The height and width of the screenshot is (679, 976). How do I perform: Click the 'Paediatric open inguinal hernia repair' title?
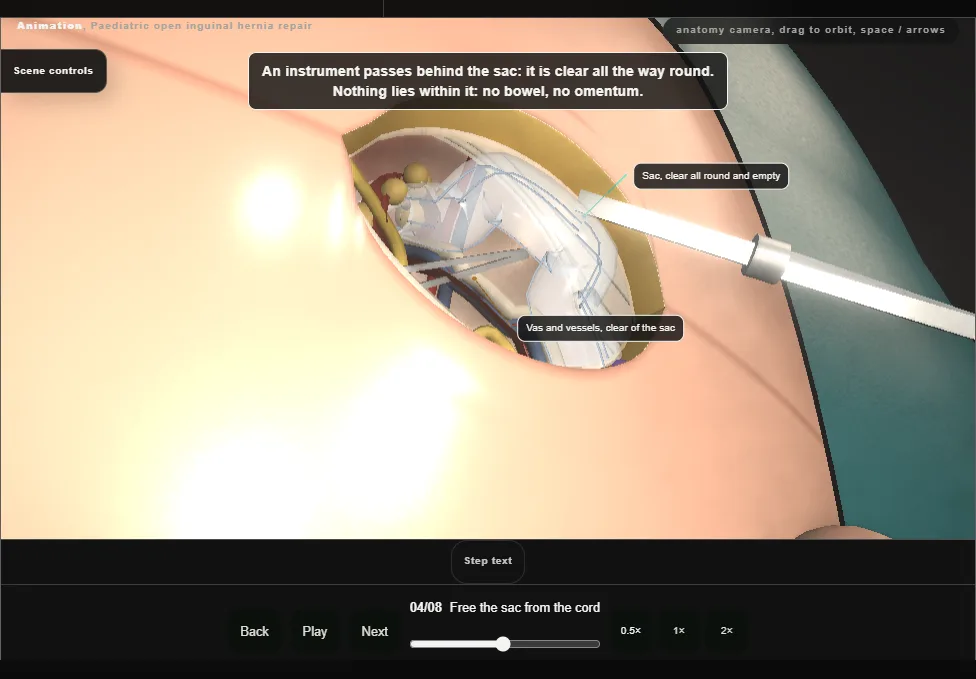point(201,26)
